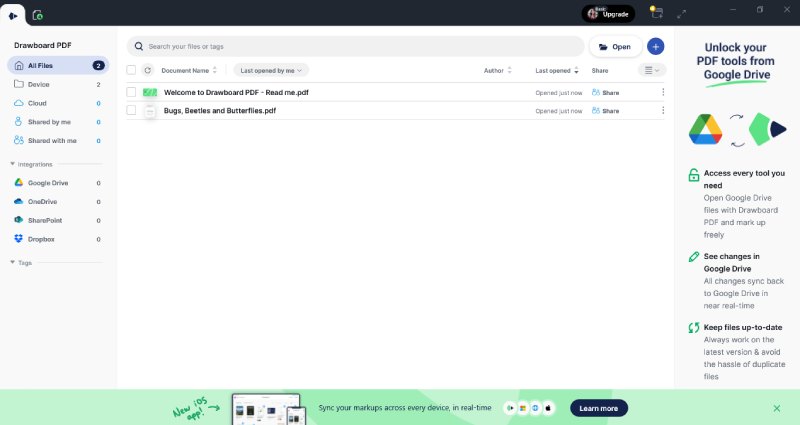
Task: Click the All Files count badge
Action: tap(98, 65)
